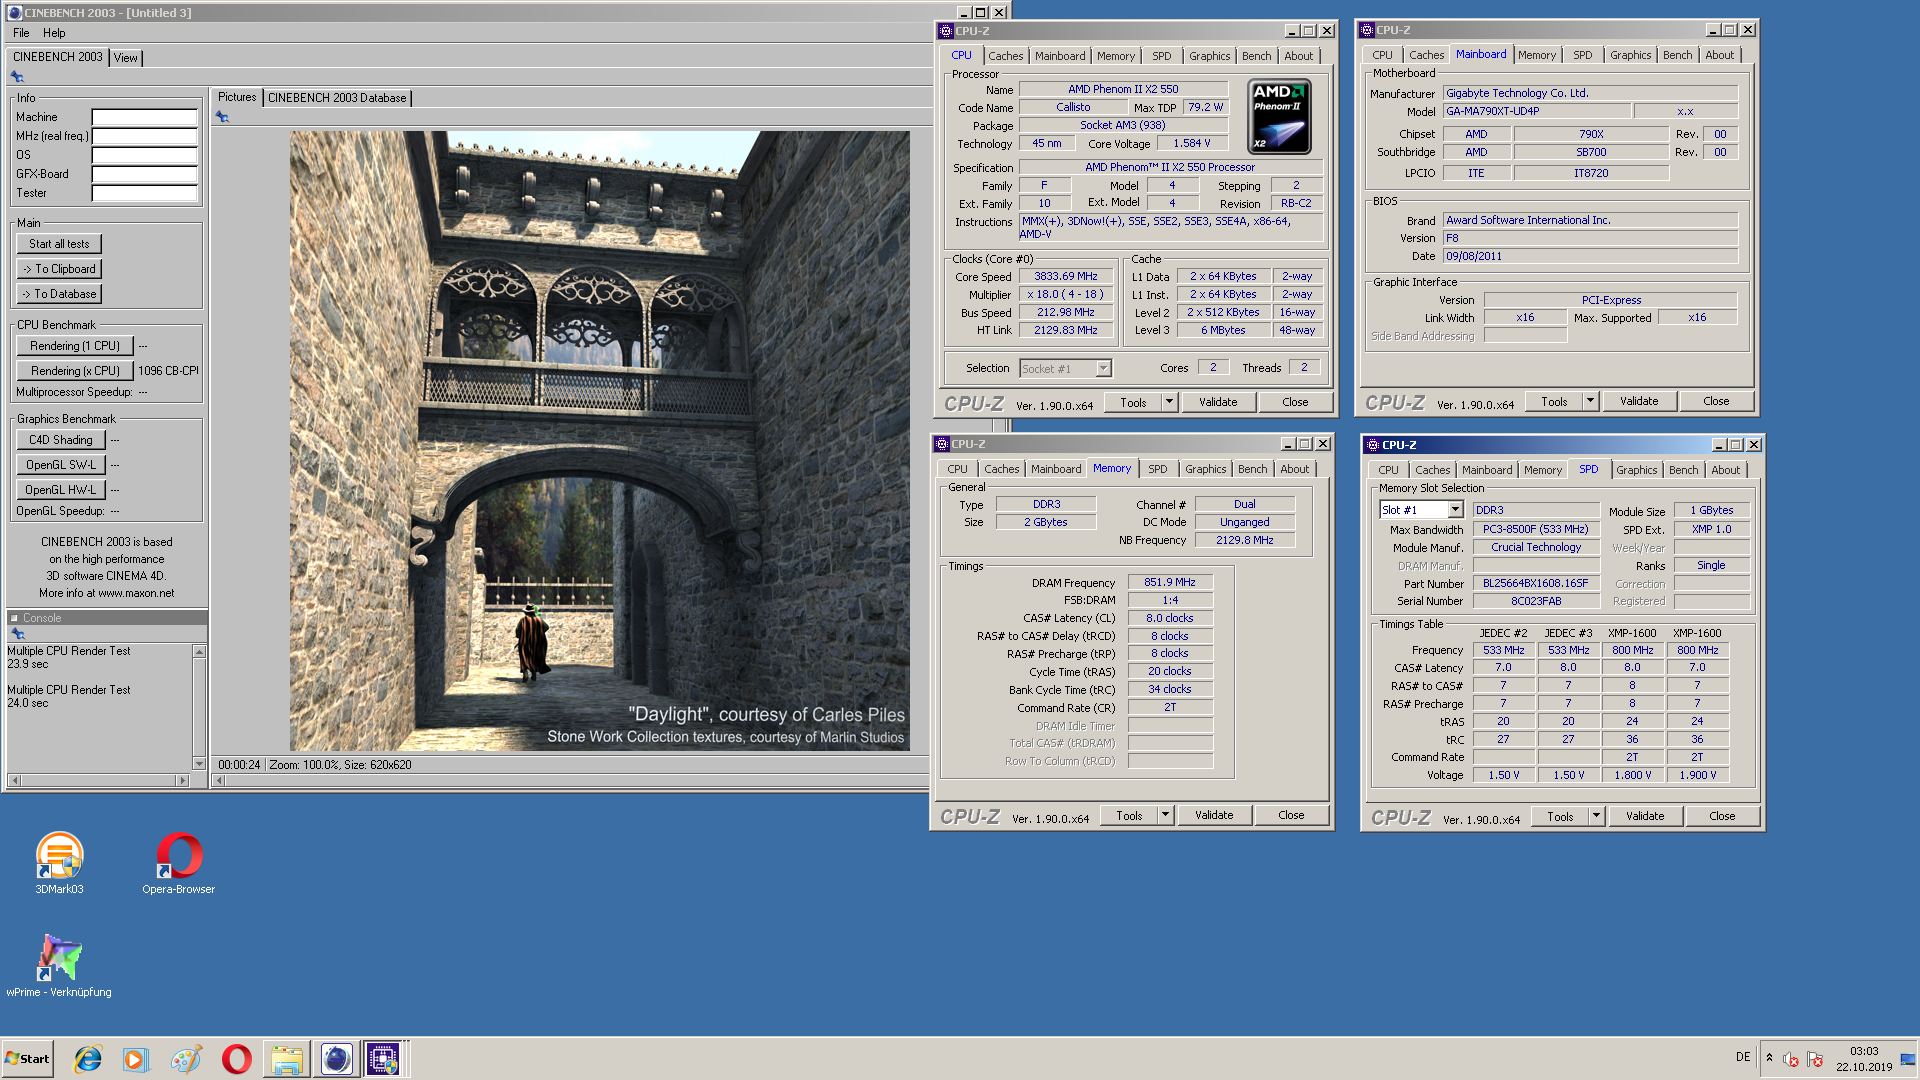Open Bench tab in Memory CPU-Z window
This screenshot has height=1080, width=1920.
pos(1252,469)
